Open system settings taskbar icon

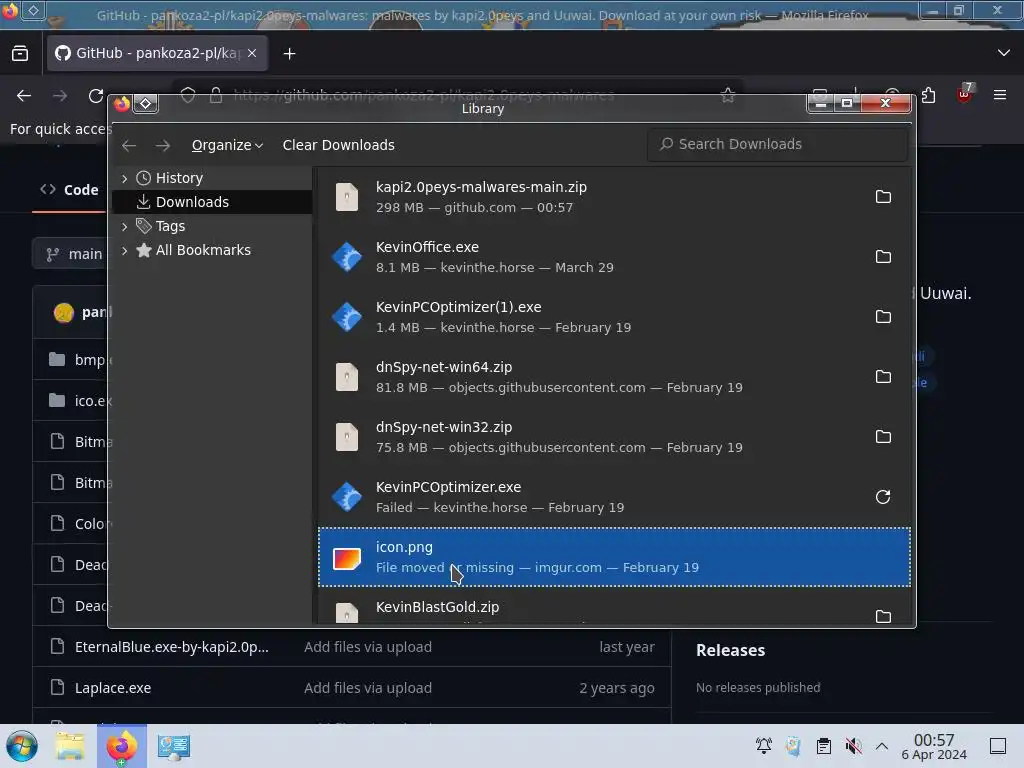click(x=173, y=746)
